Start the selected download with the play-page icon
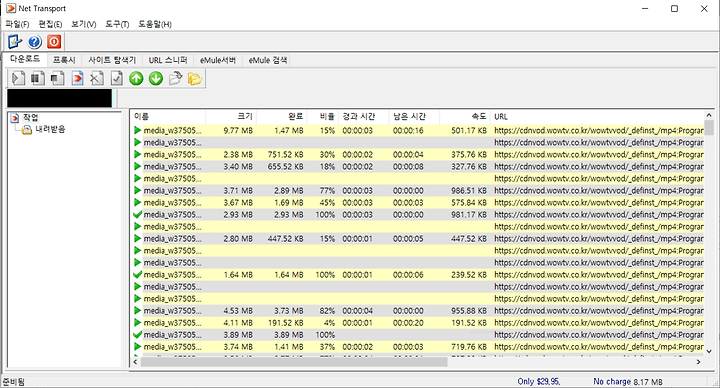 tap(18, 79)
